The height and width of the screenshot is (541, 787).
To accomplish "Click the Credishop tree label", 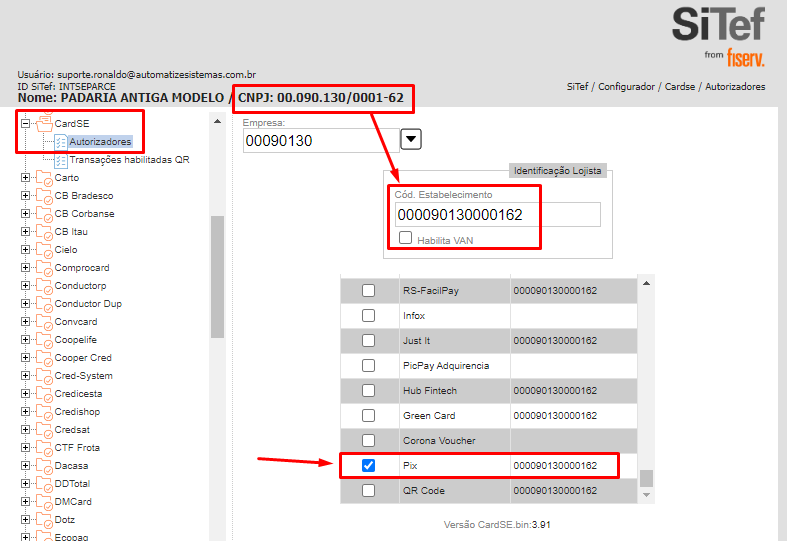I will 77,412.
